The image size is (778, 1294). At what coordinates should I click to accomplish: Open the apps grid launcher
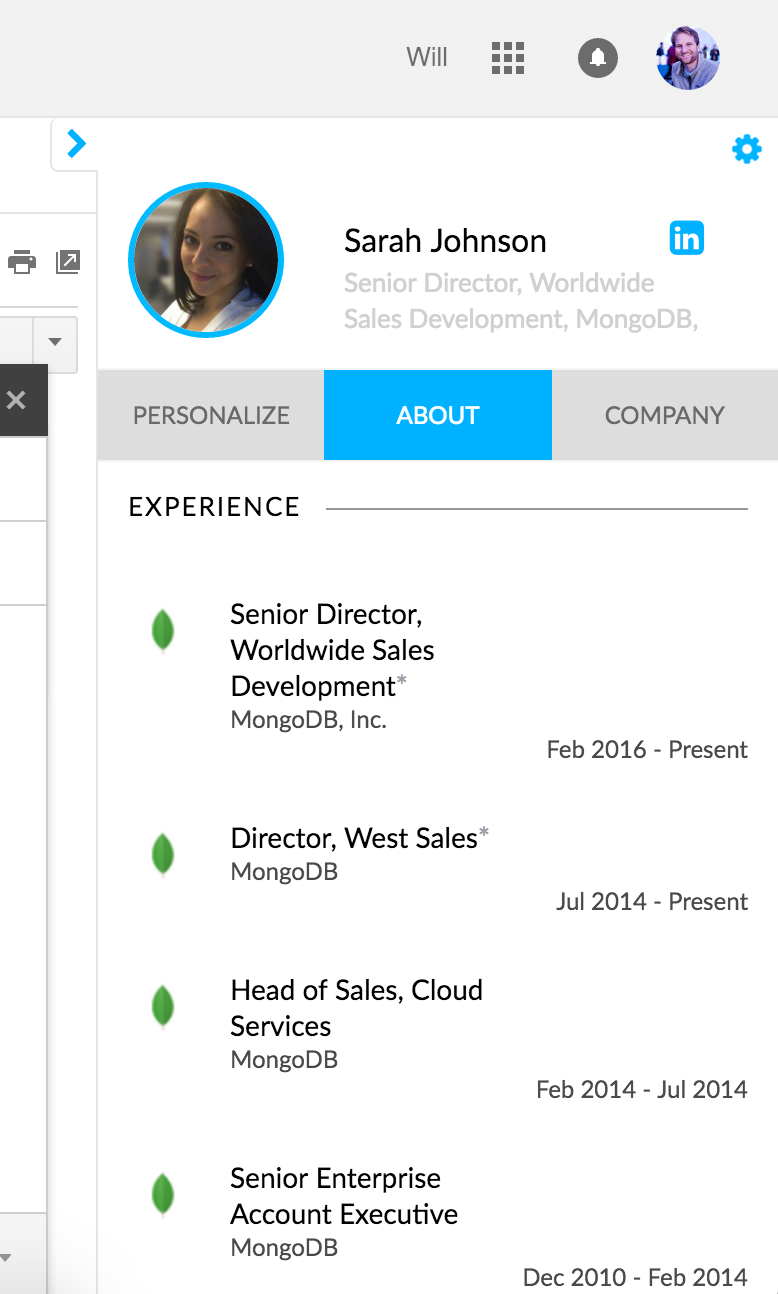pos(508,58)
